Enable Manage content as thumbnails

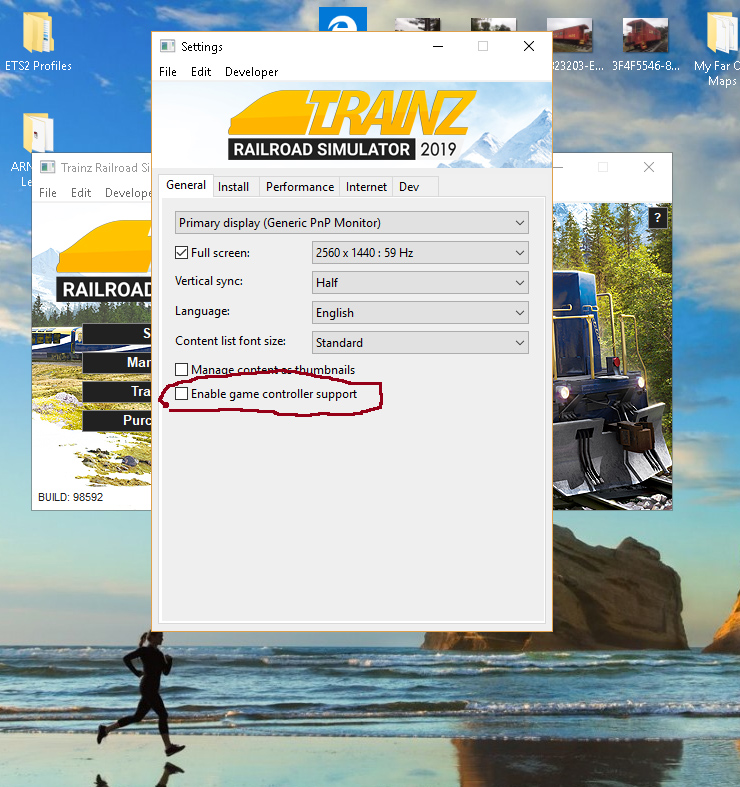click(x=181, y=370)
